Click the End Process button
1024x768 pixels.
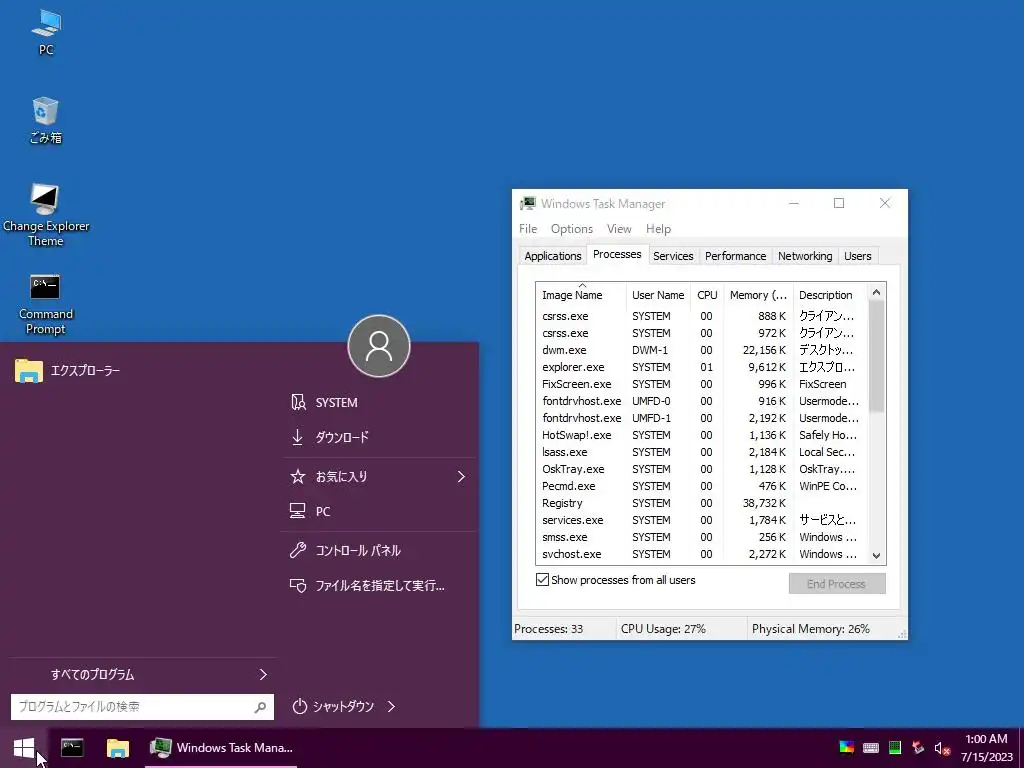click(x=837, y=584)
